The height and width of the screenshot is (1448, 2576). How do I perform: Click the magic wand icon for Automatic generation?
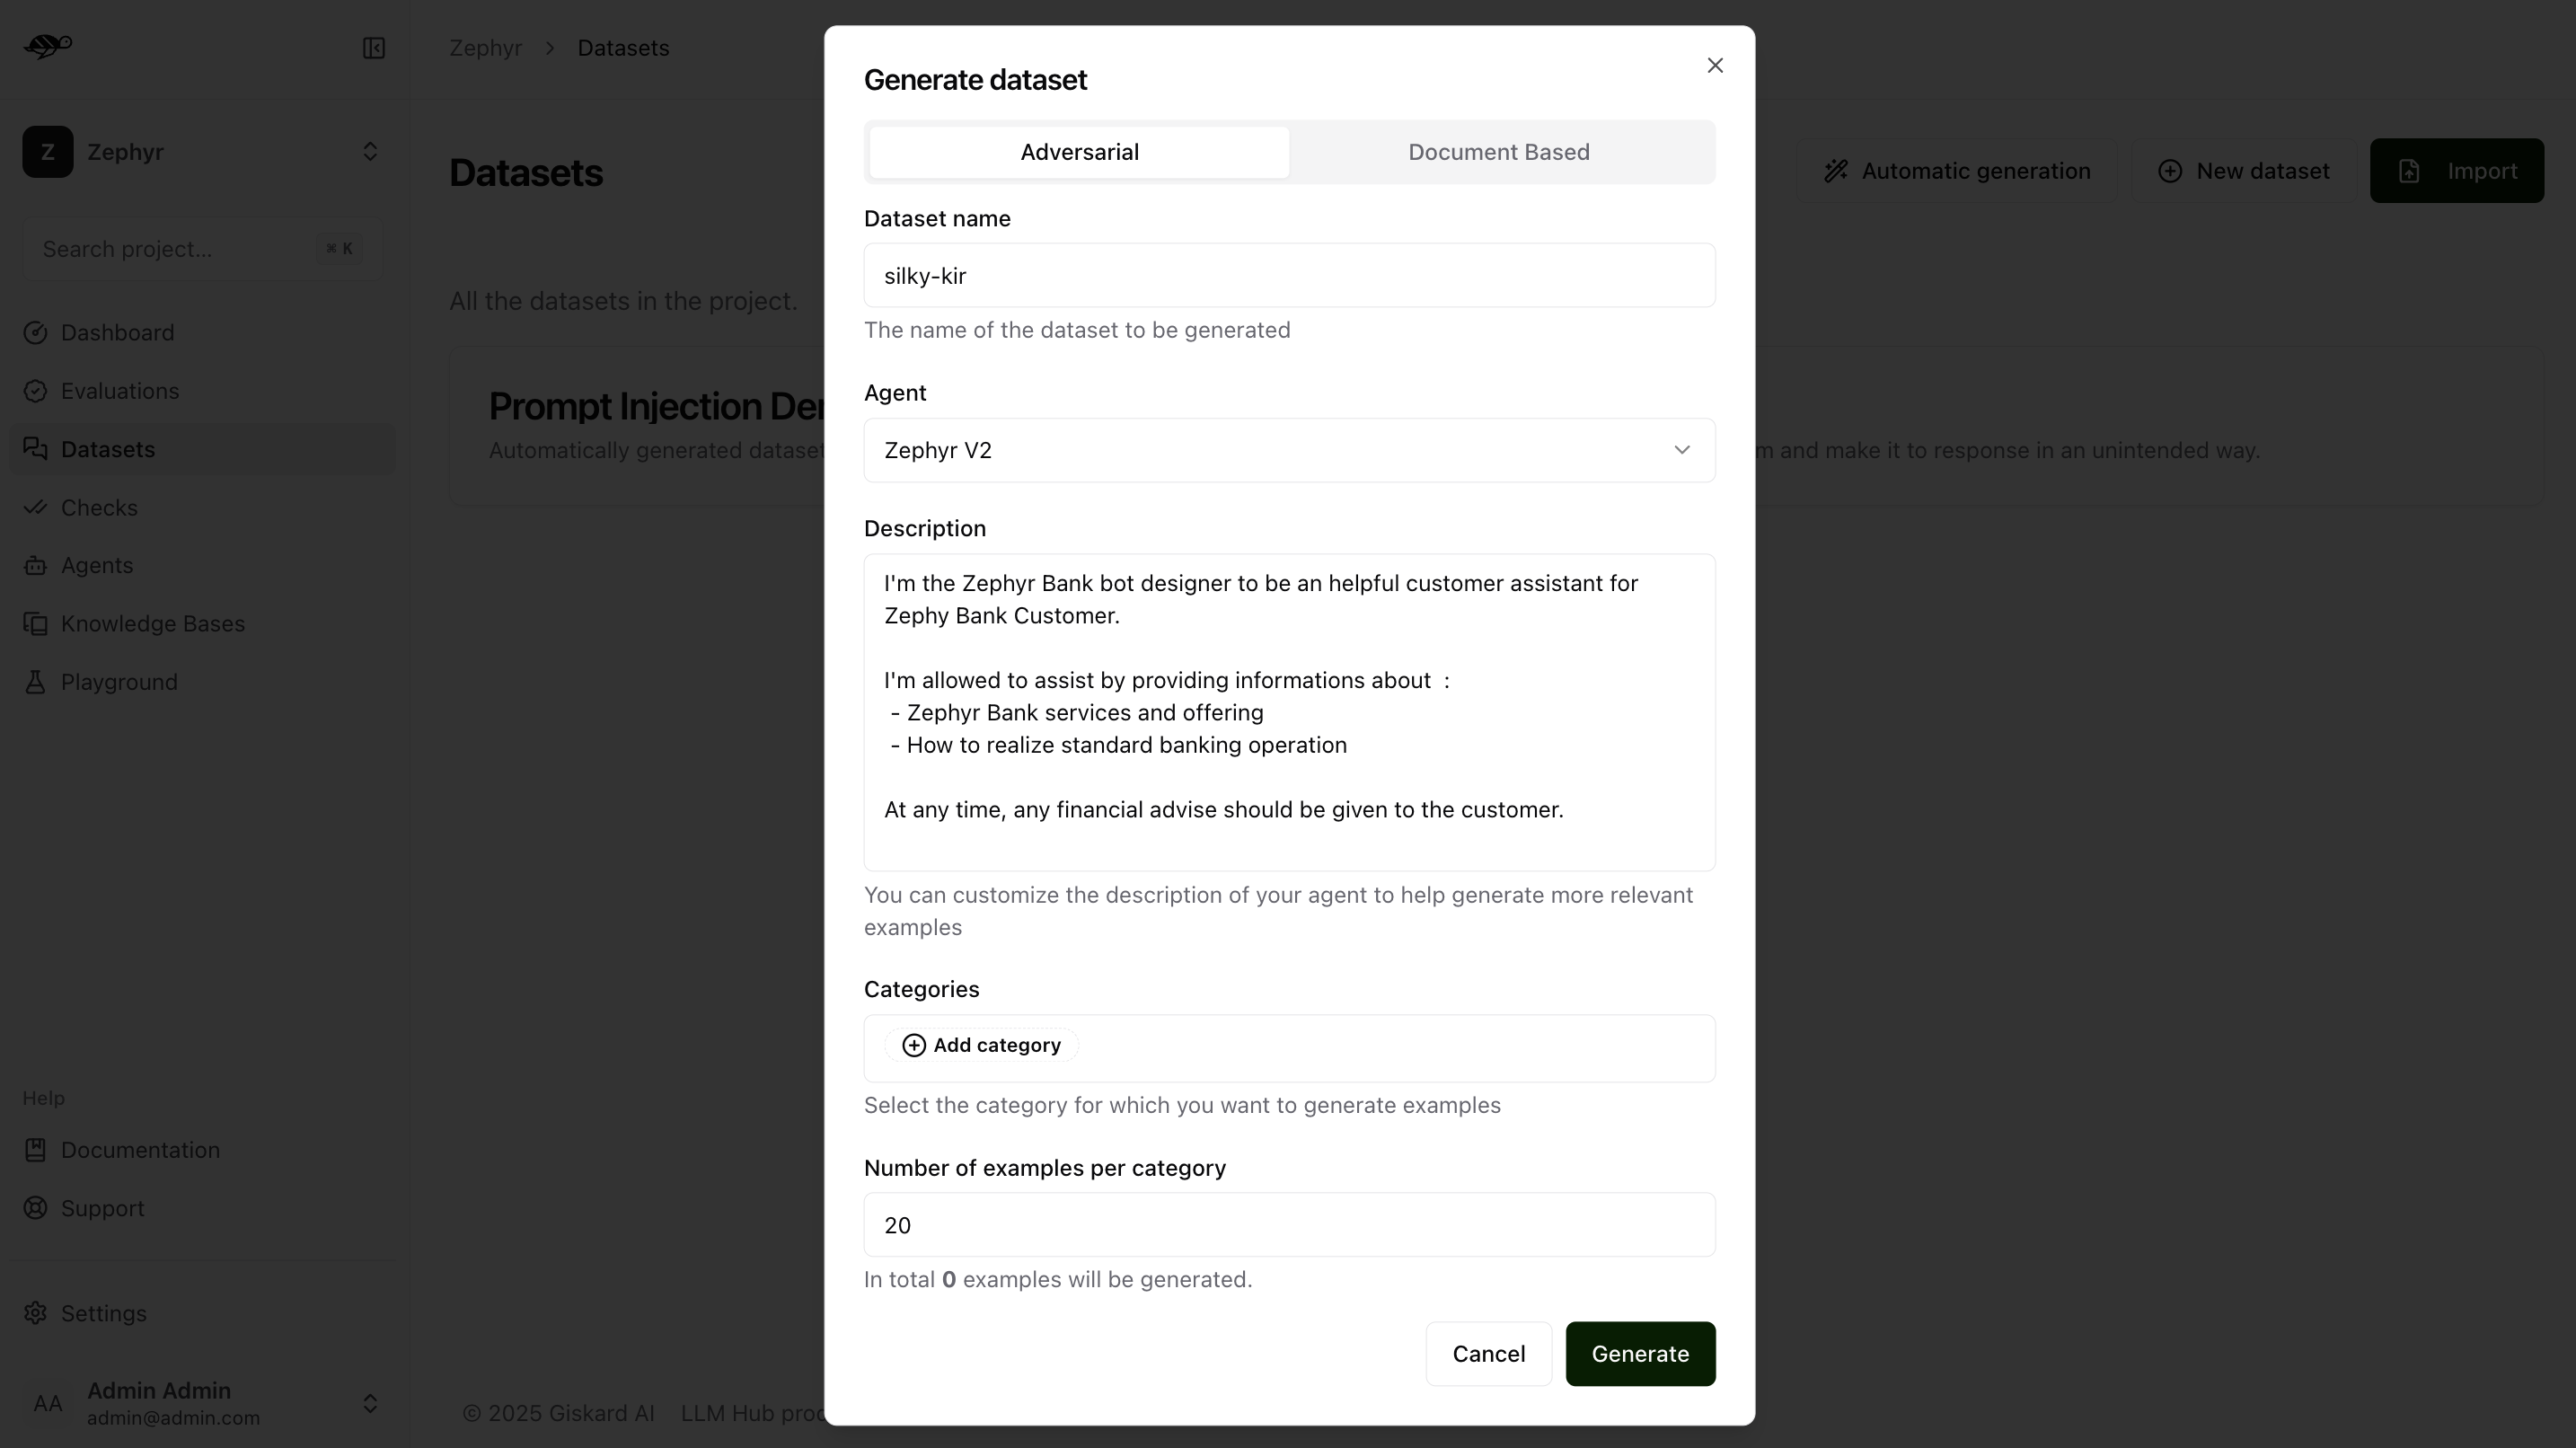(1836, 171)
